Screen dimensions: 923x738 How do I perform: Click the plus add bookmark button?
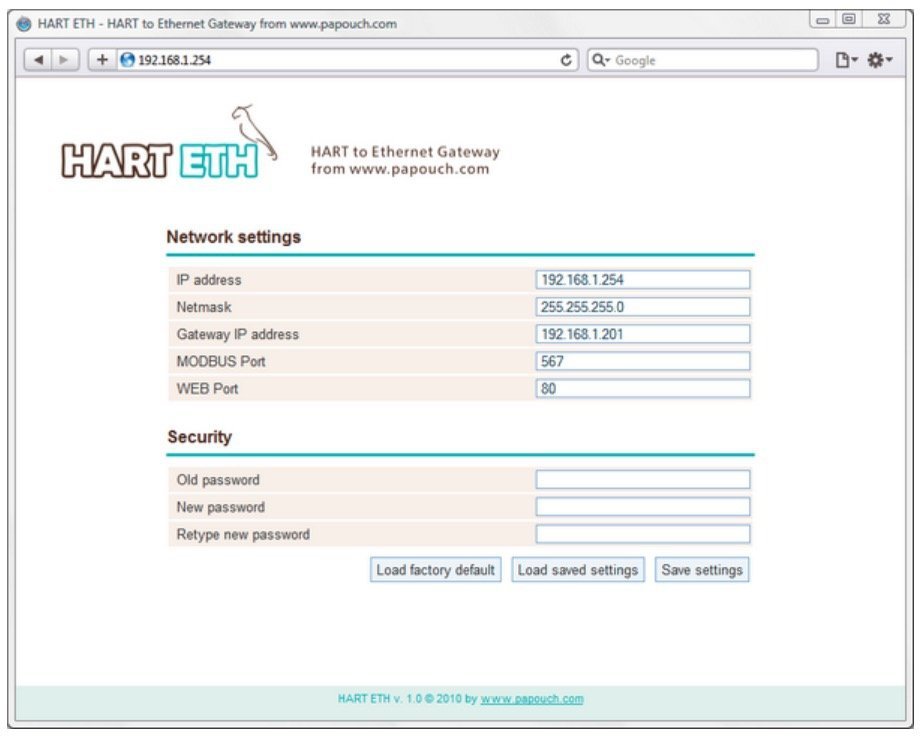[x=101, y=60]
